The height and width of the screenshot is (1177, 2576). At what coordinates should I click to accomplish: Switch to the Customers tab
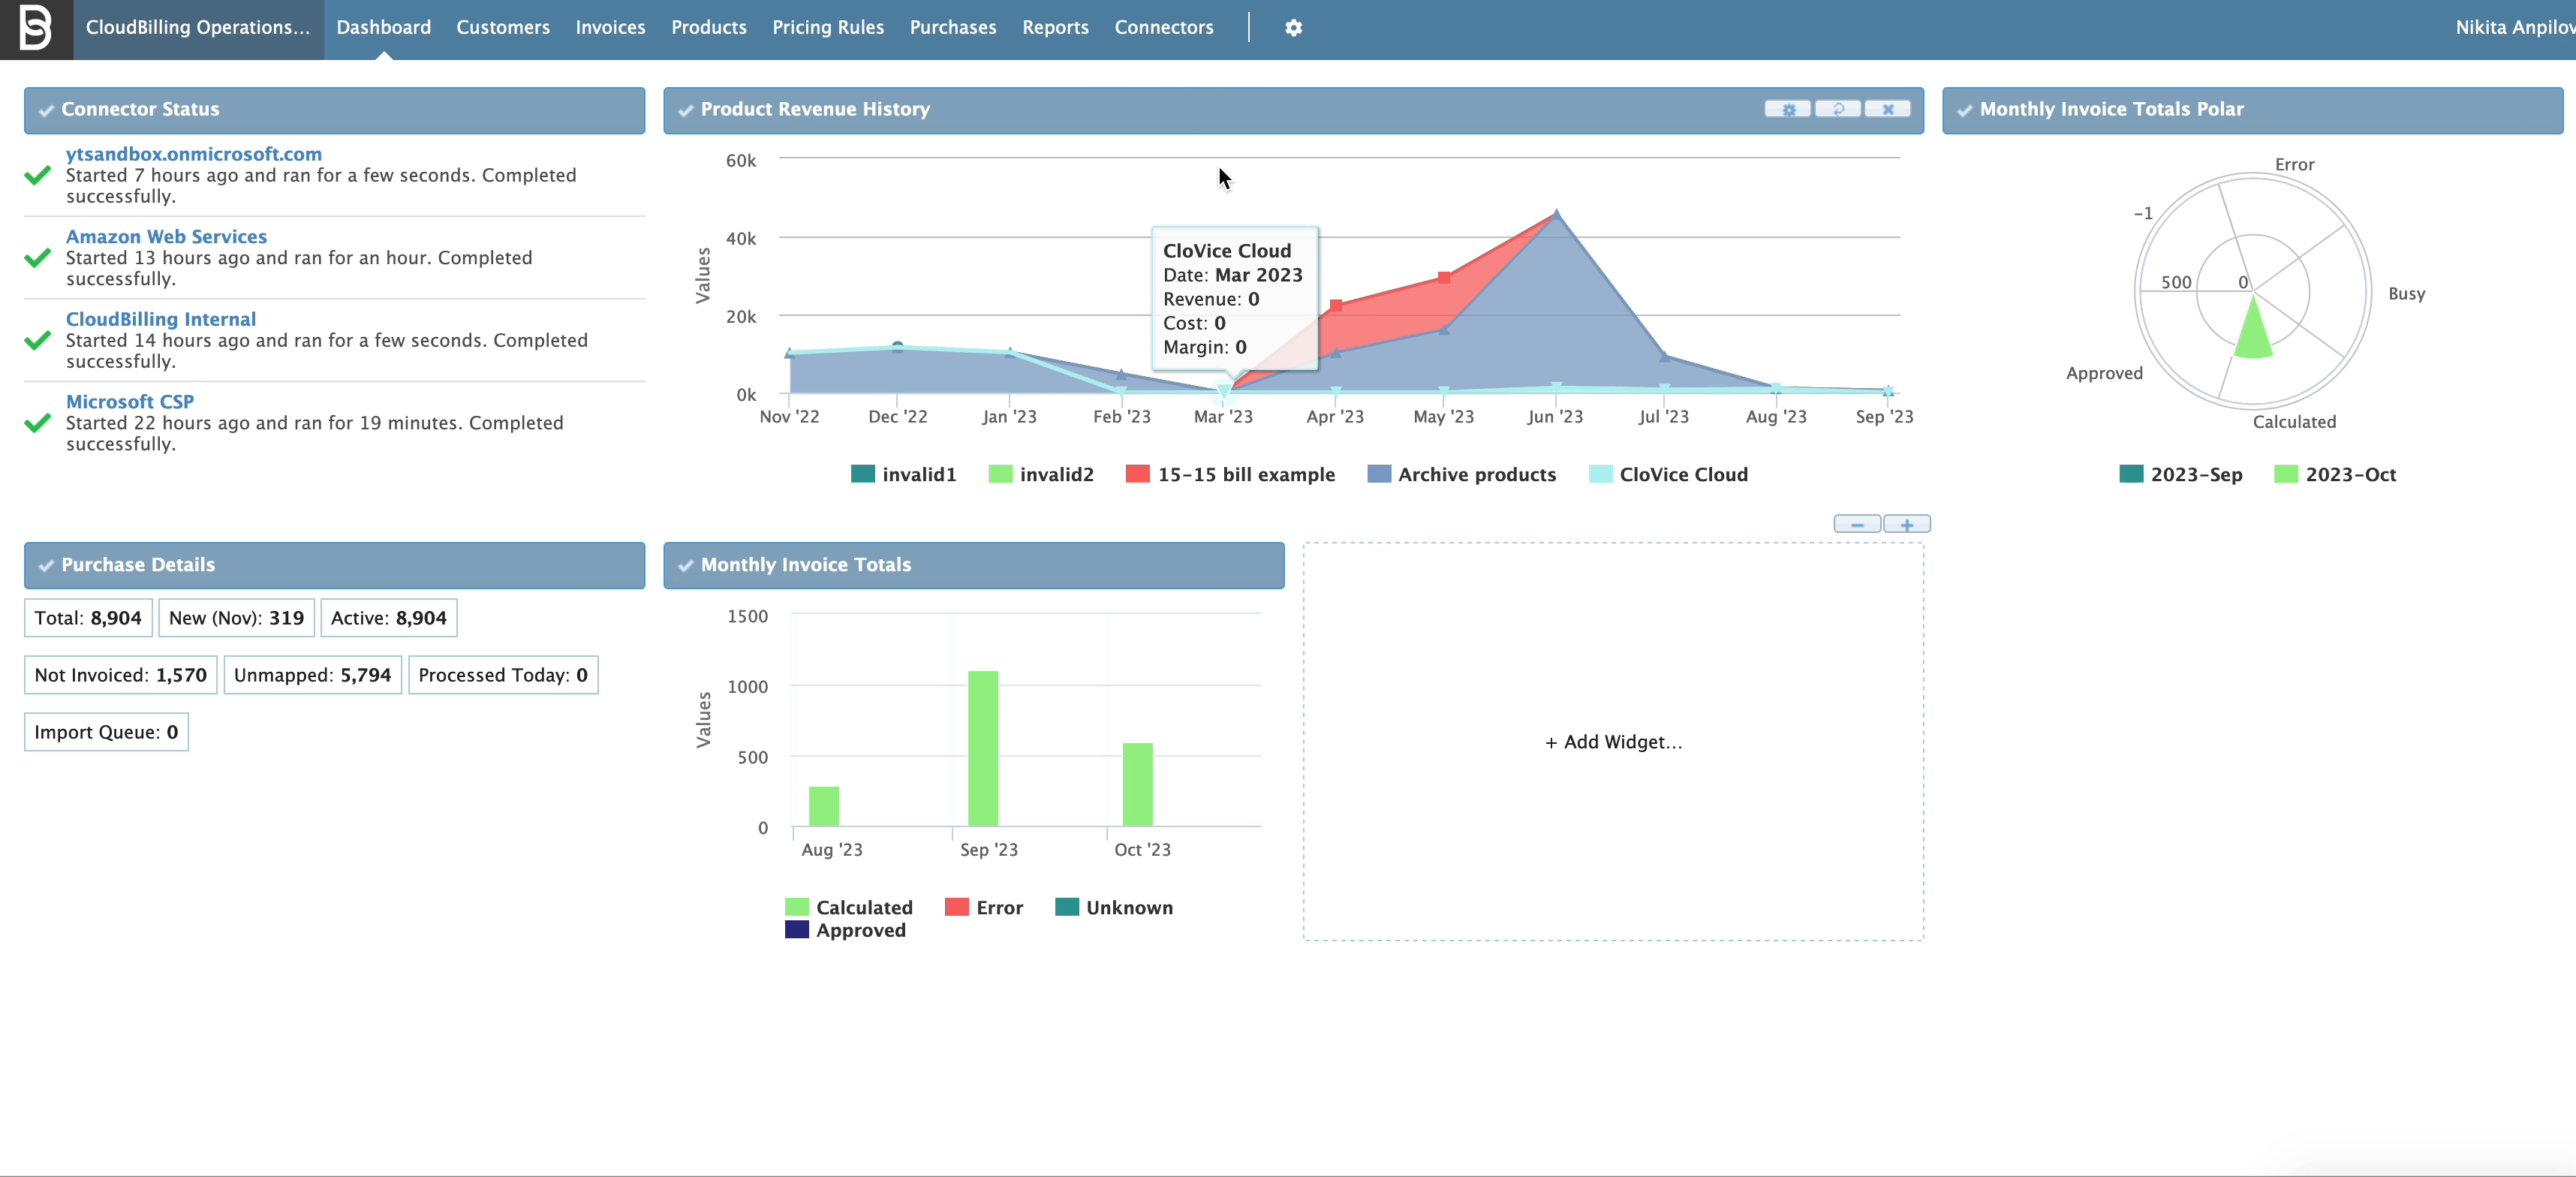502,27
